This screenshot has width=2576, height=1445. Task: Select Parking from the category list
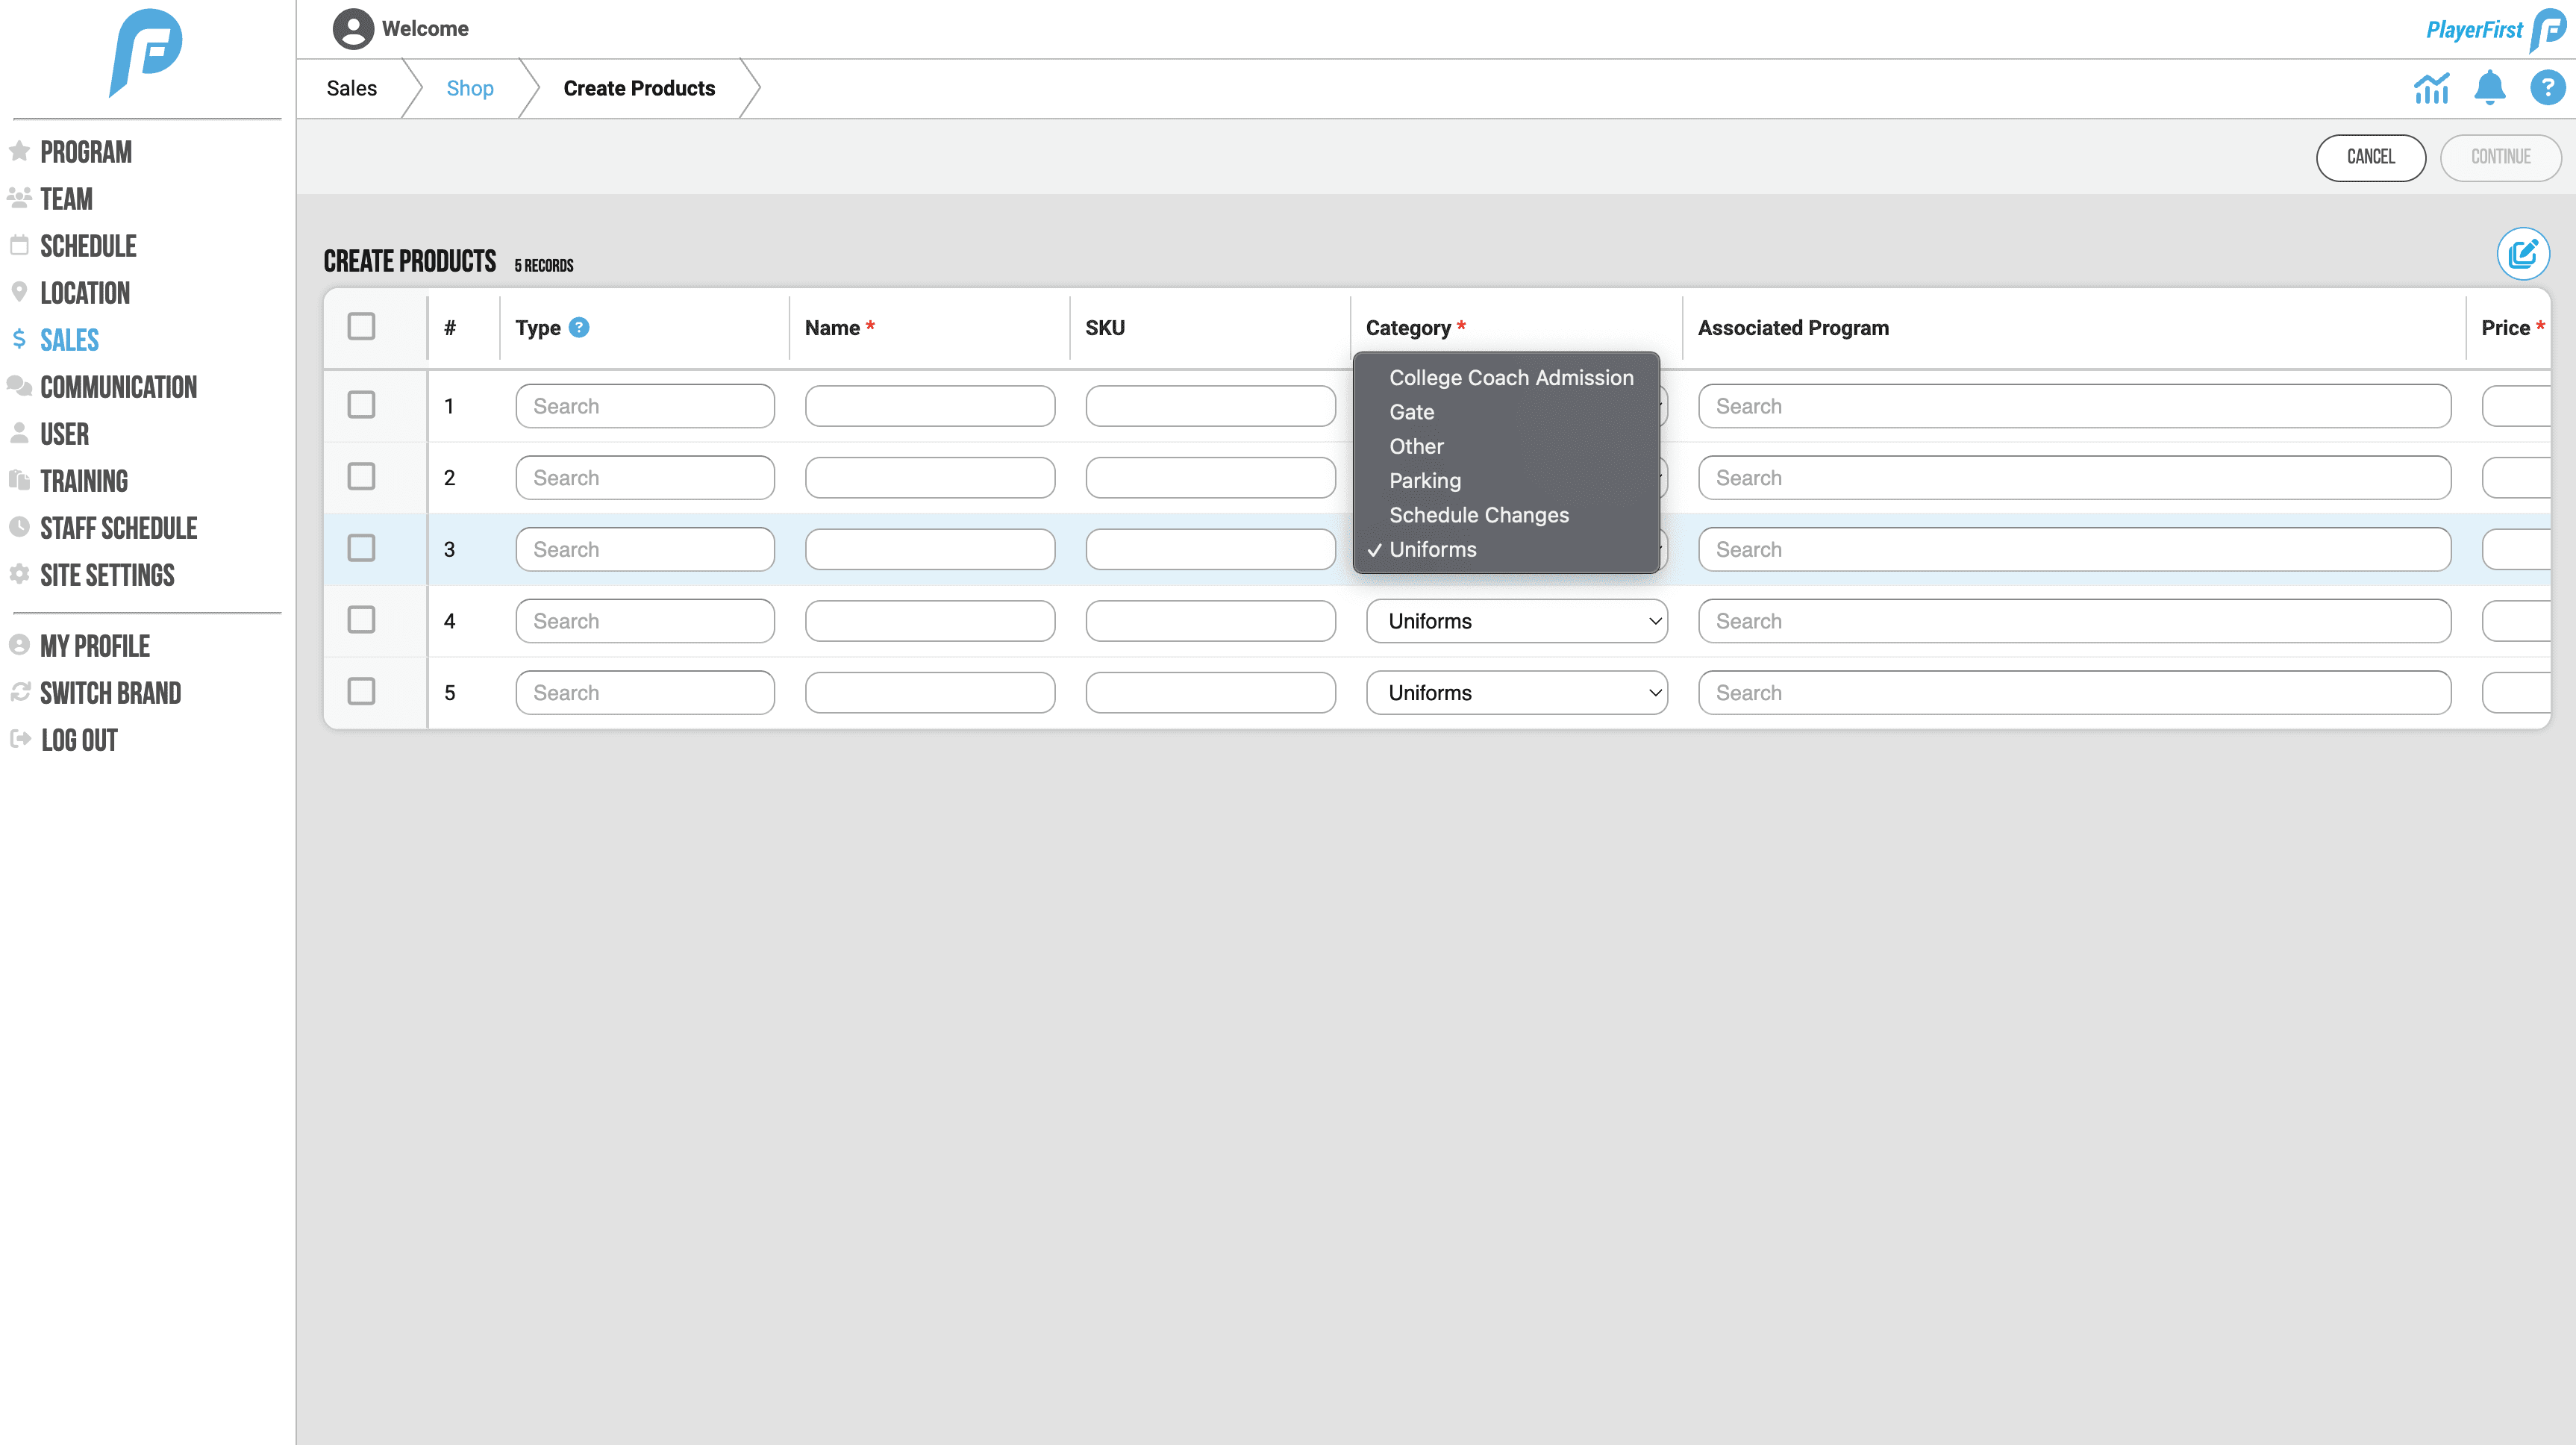(1424, 481)
